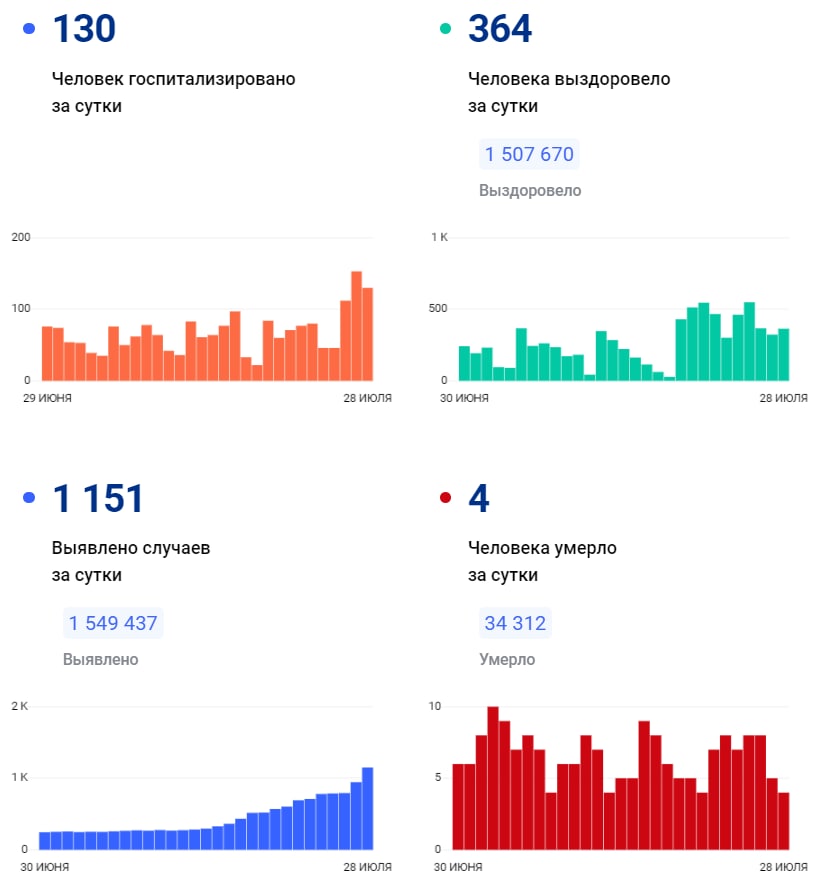Click the tallest red bar in deaths chart
830x895 pixels.
pos(493,778)
